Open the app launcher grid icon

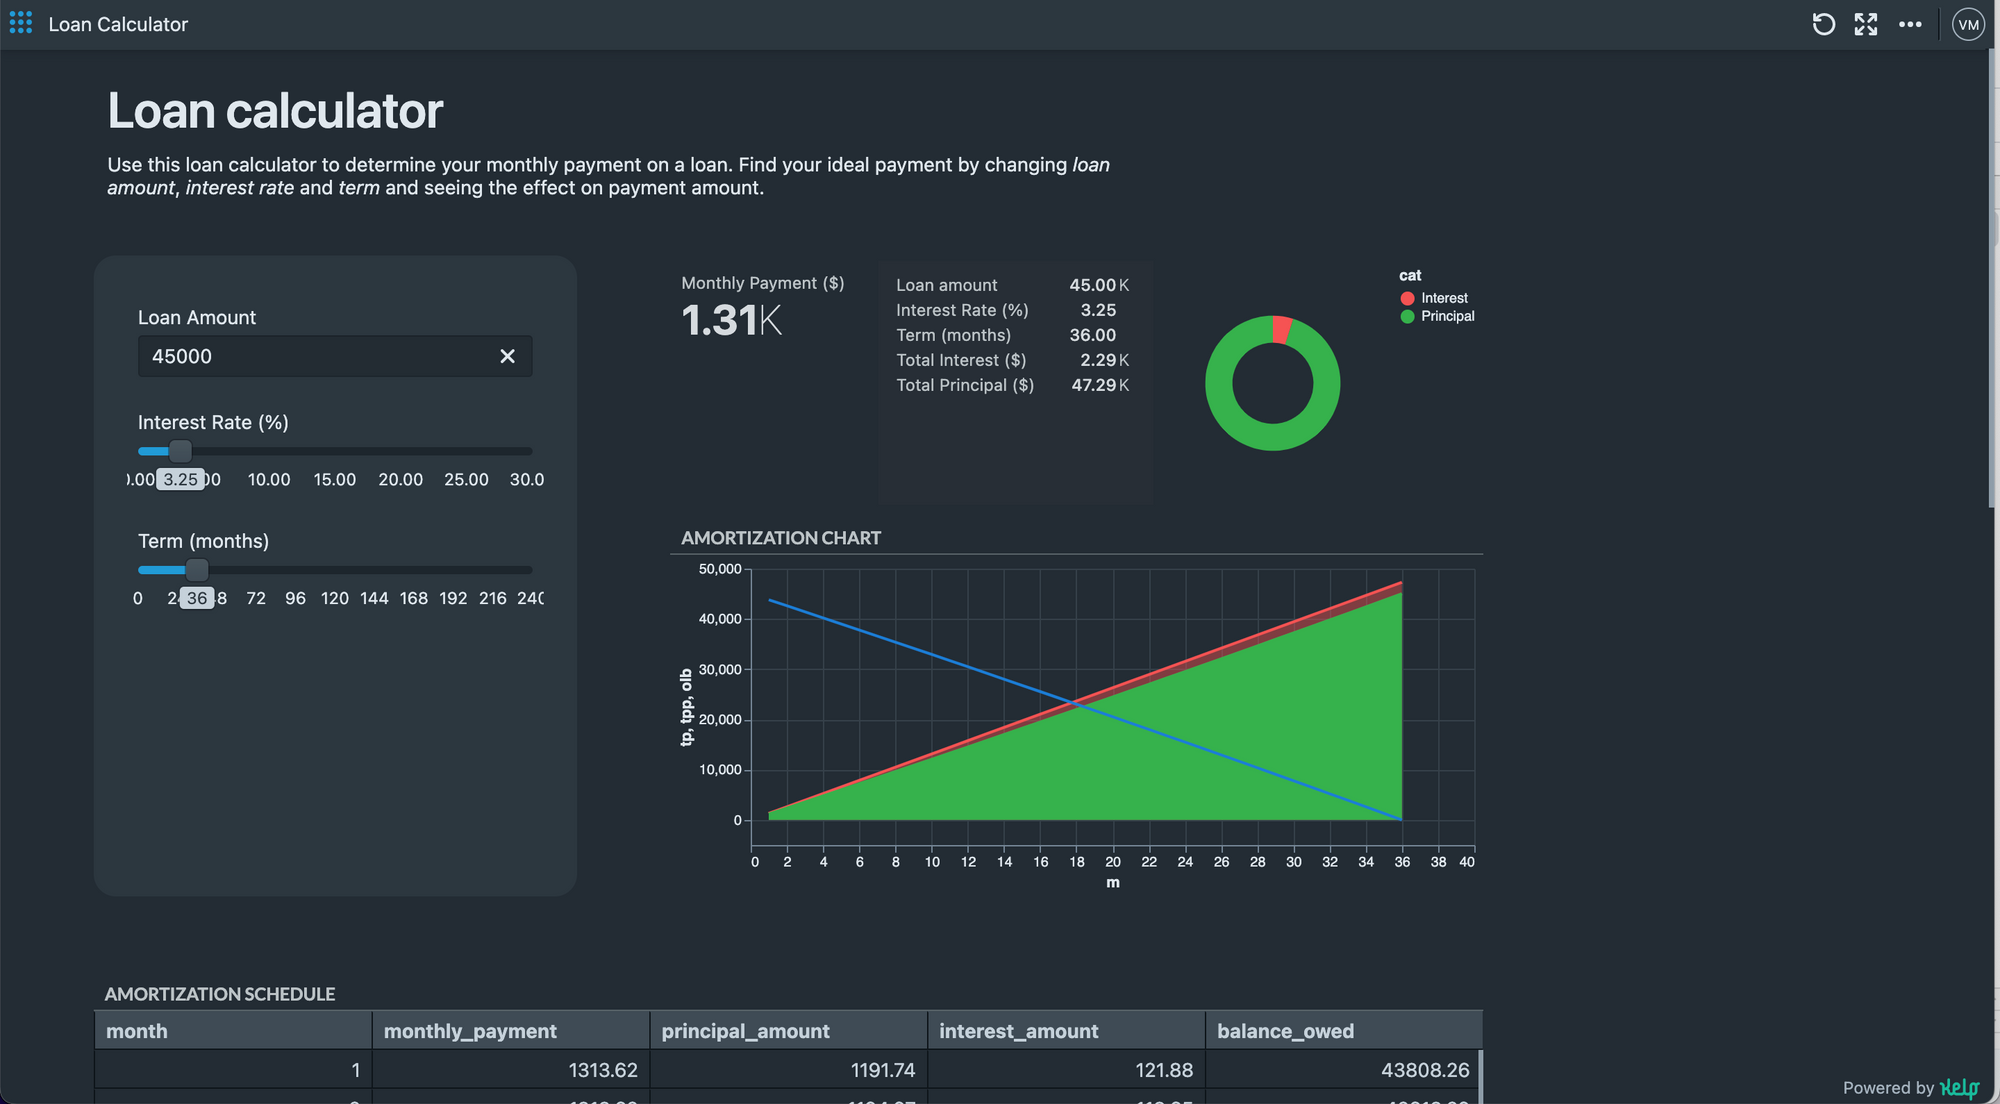20,23
